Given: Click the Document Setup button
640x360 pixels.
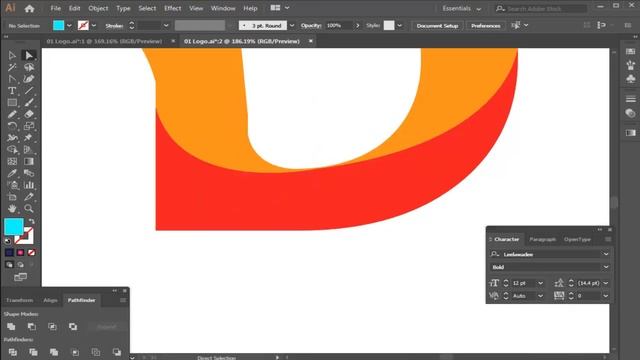Looking at the screenshot, I should pyautogui.click(x=438, y=26).
